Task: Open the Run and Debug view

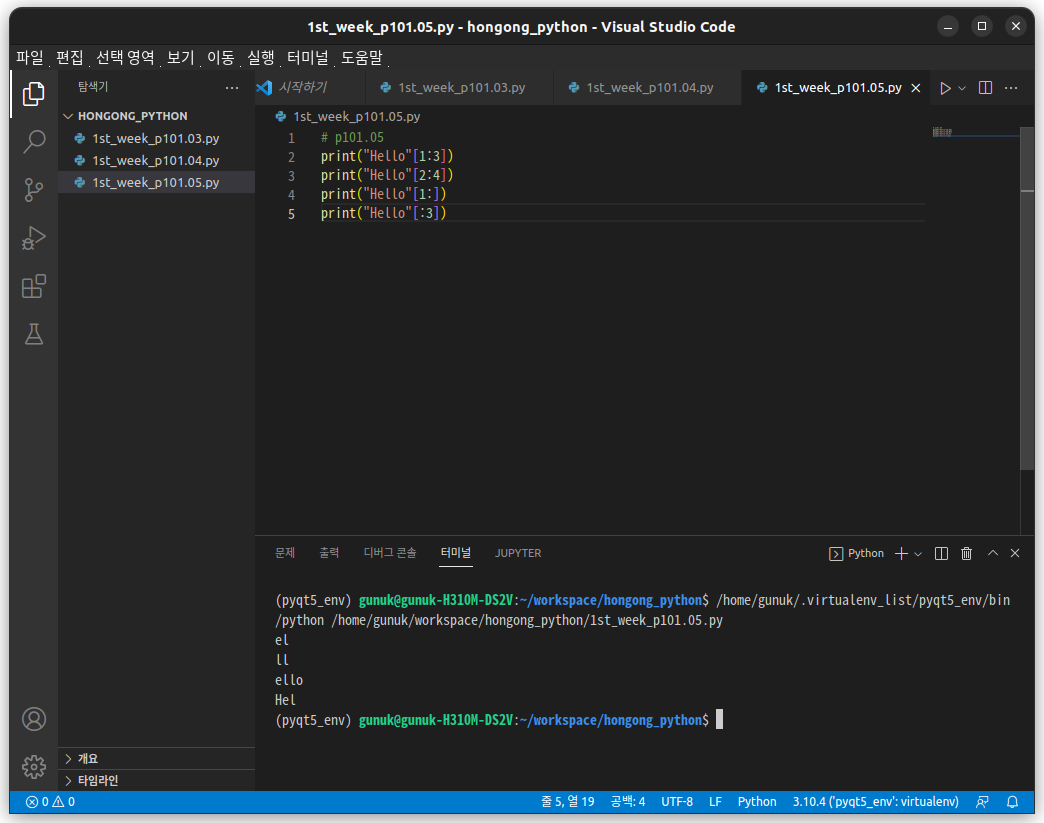Action: (33, 238)
